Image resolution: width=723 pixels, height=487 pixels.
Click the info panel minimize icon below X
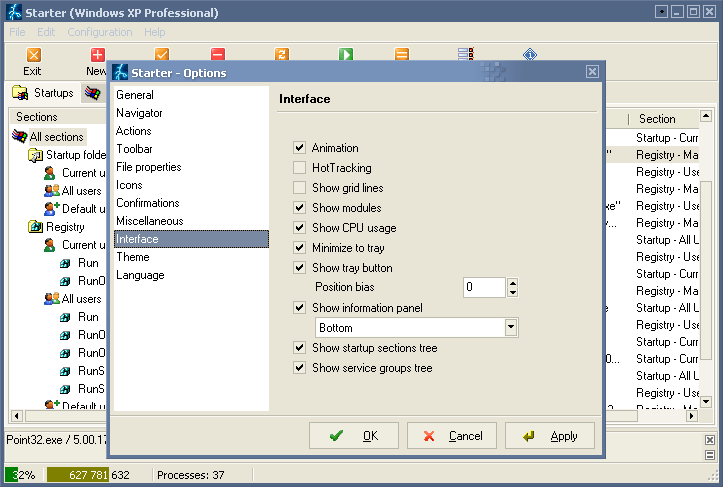click(x=710, y=455)
